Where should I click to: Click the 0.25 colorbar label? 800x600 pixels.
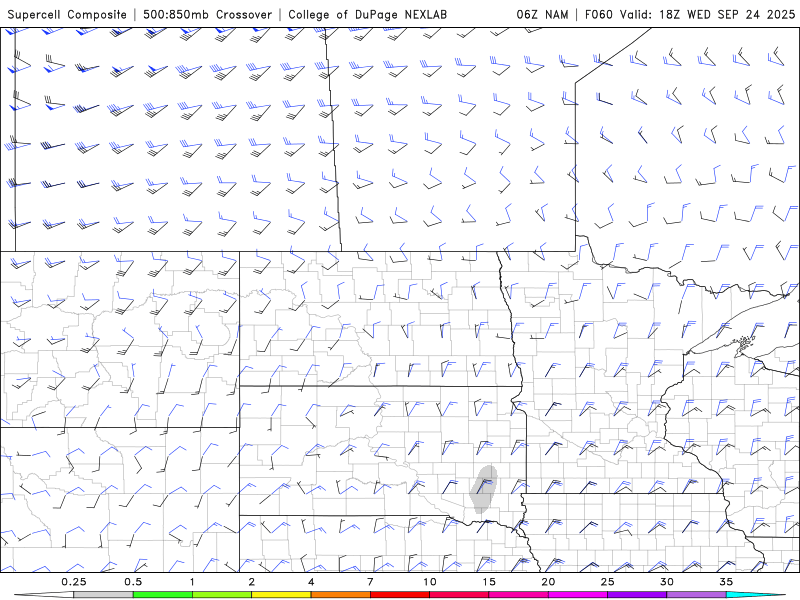pyautogui.click(x=73, y=582)
